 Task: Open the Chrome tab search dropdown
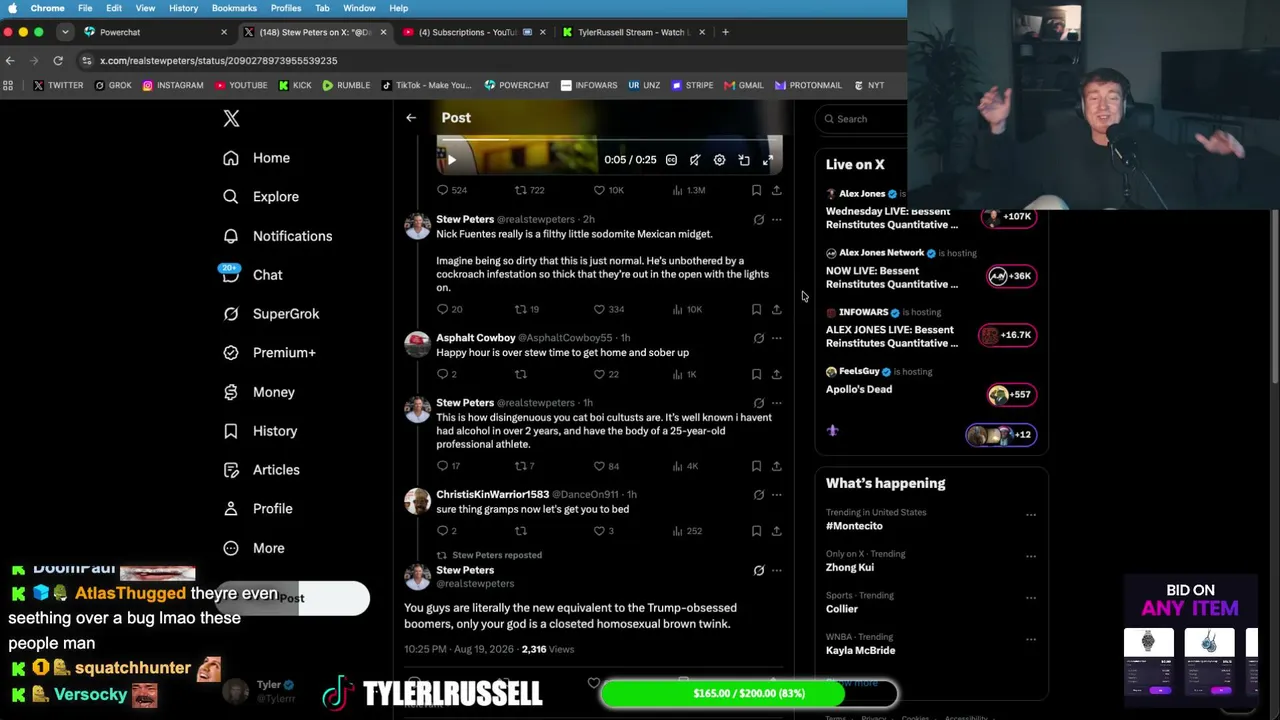tap(65, 32)
